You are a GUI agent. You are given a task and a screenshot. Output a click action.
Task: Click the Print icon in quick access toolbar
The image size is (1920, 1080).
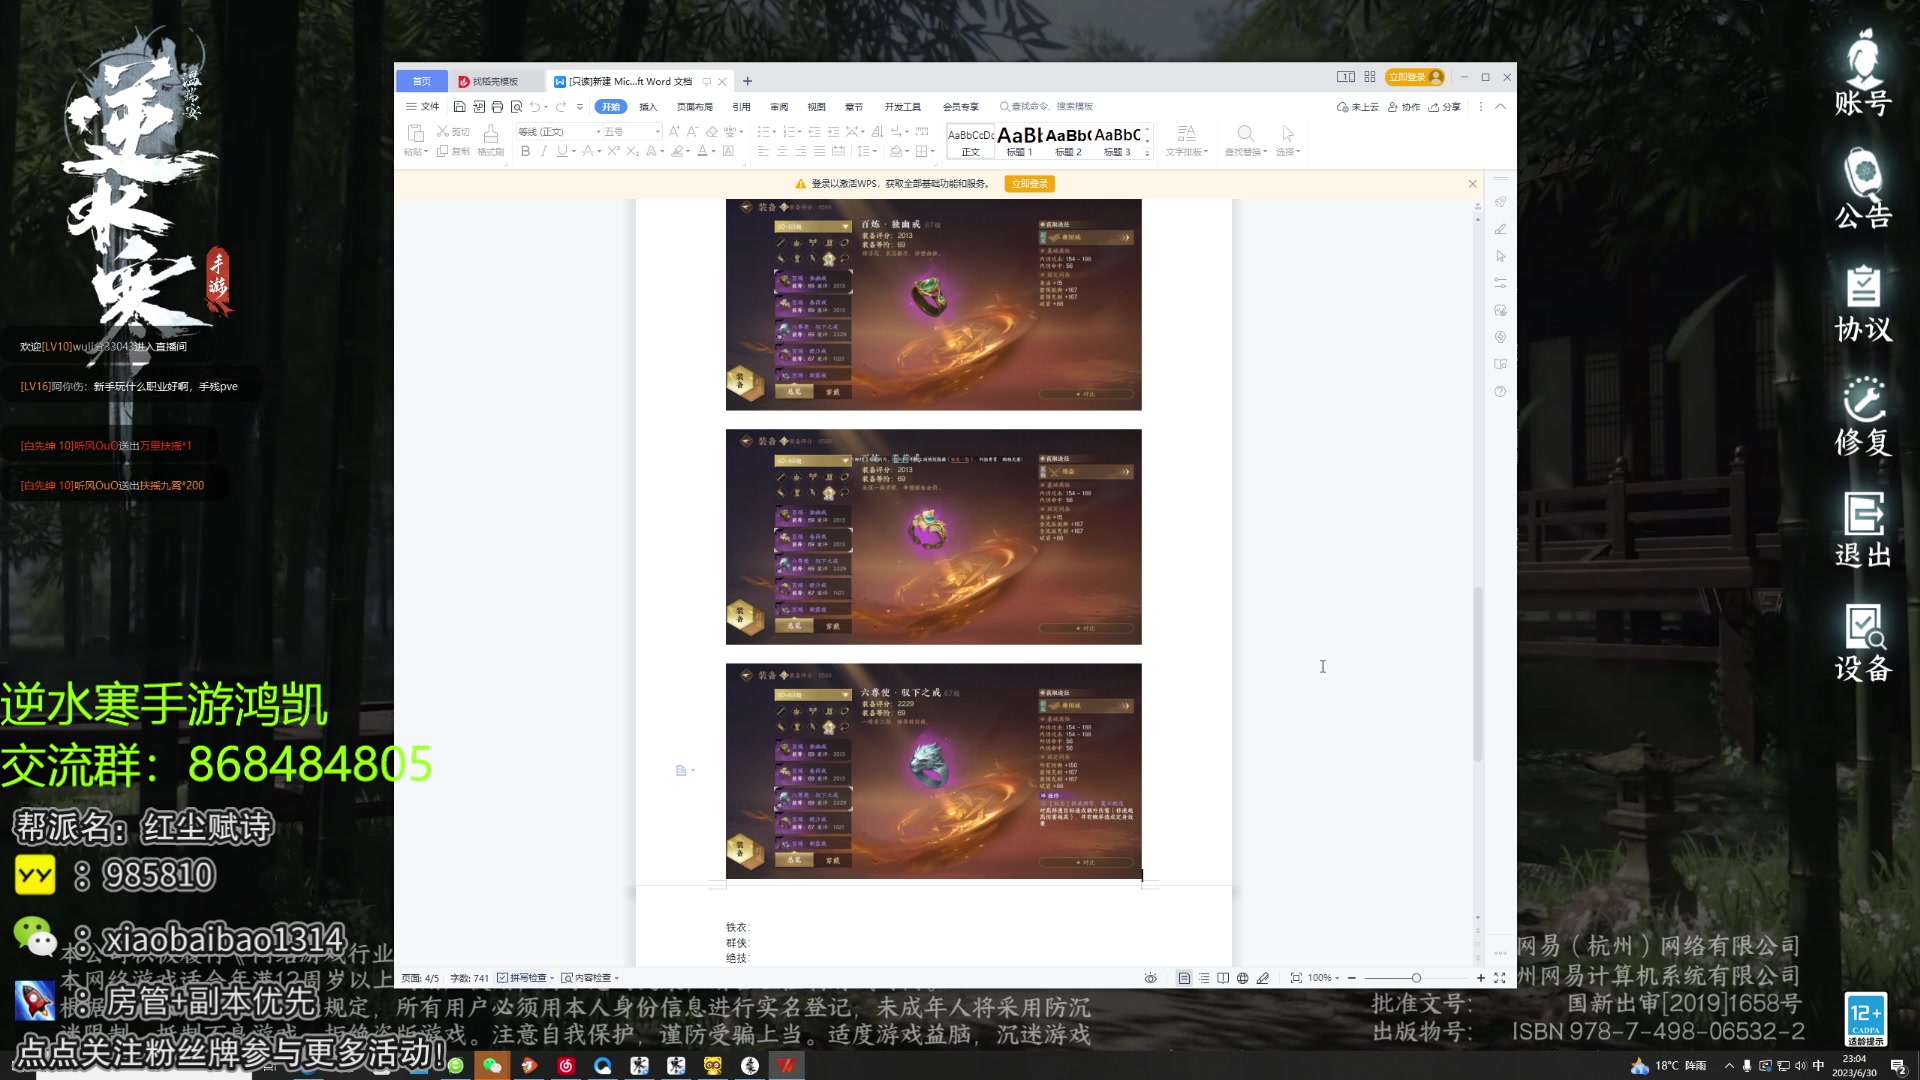(497, 107)
